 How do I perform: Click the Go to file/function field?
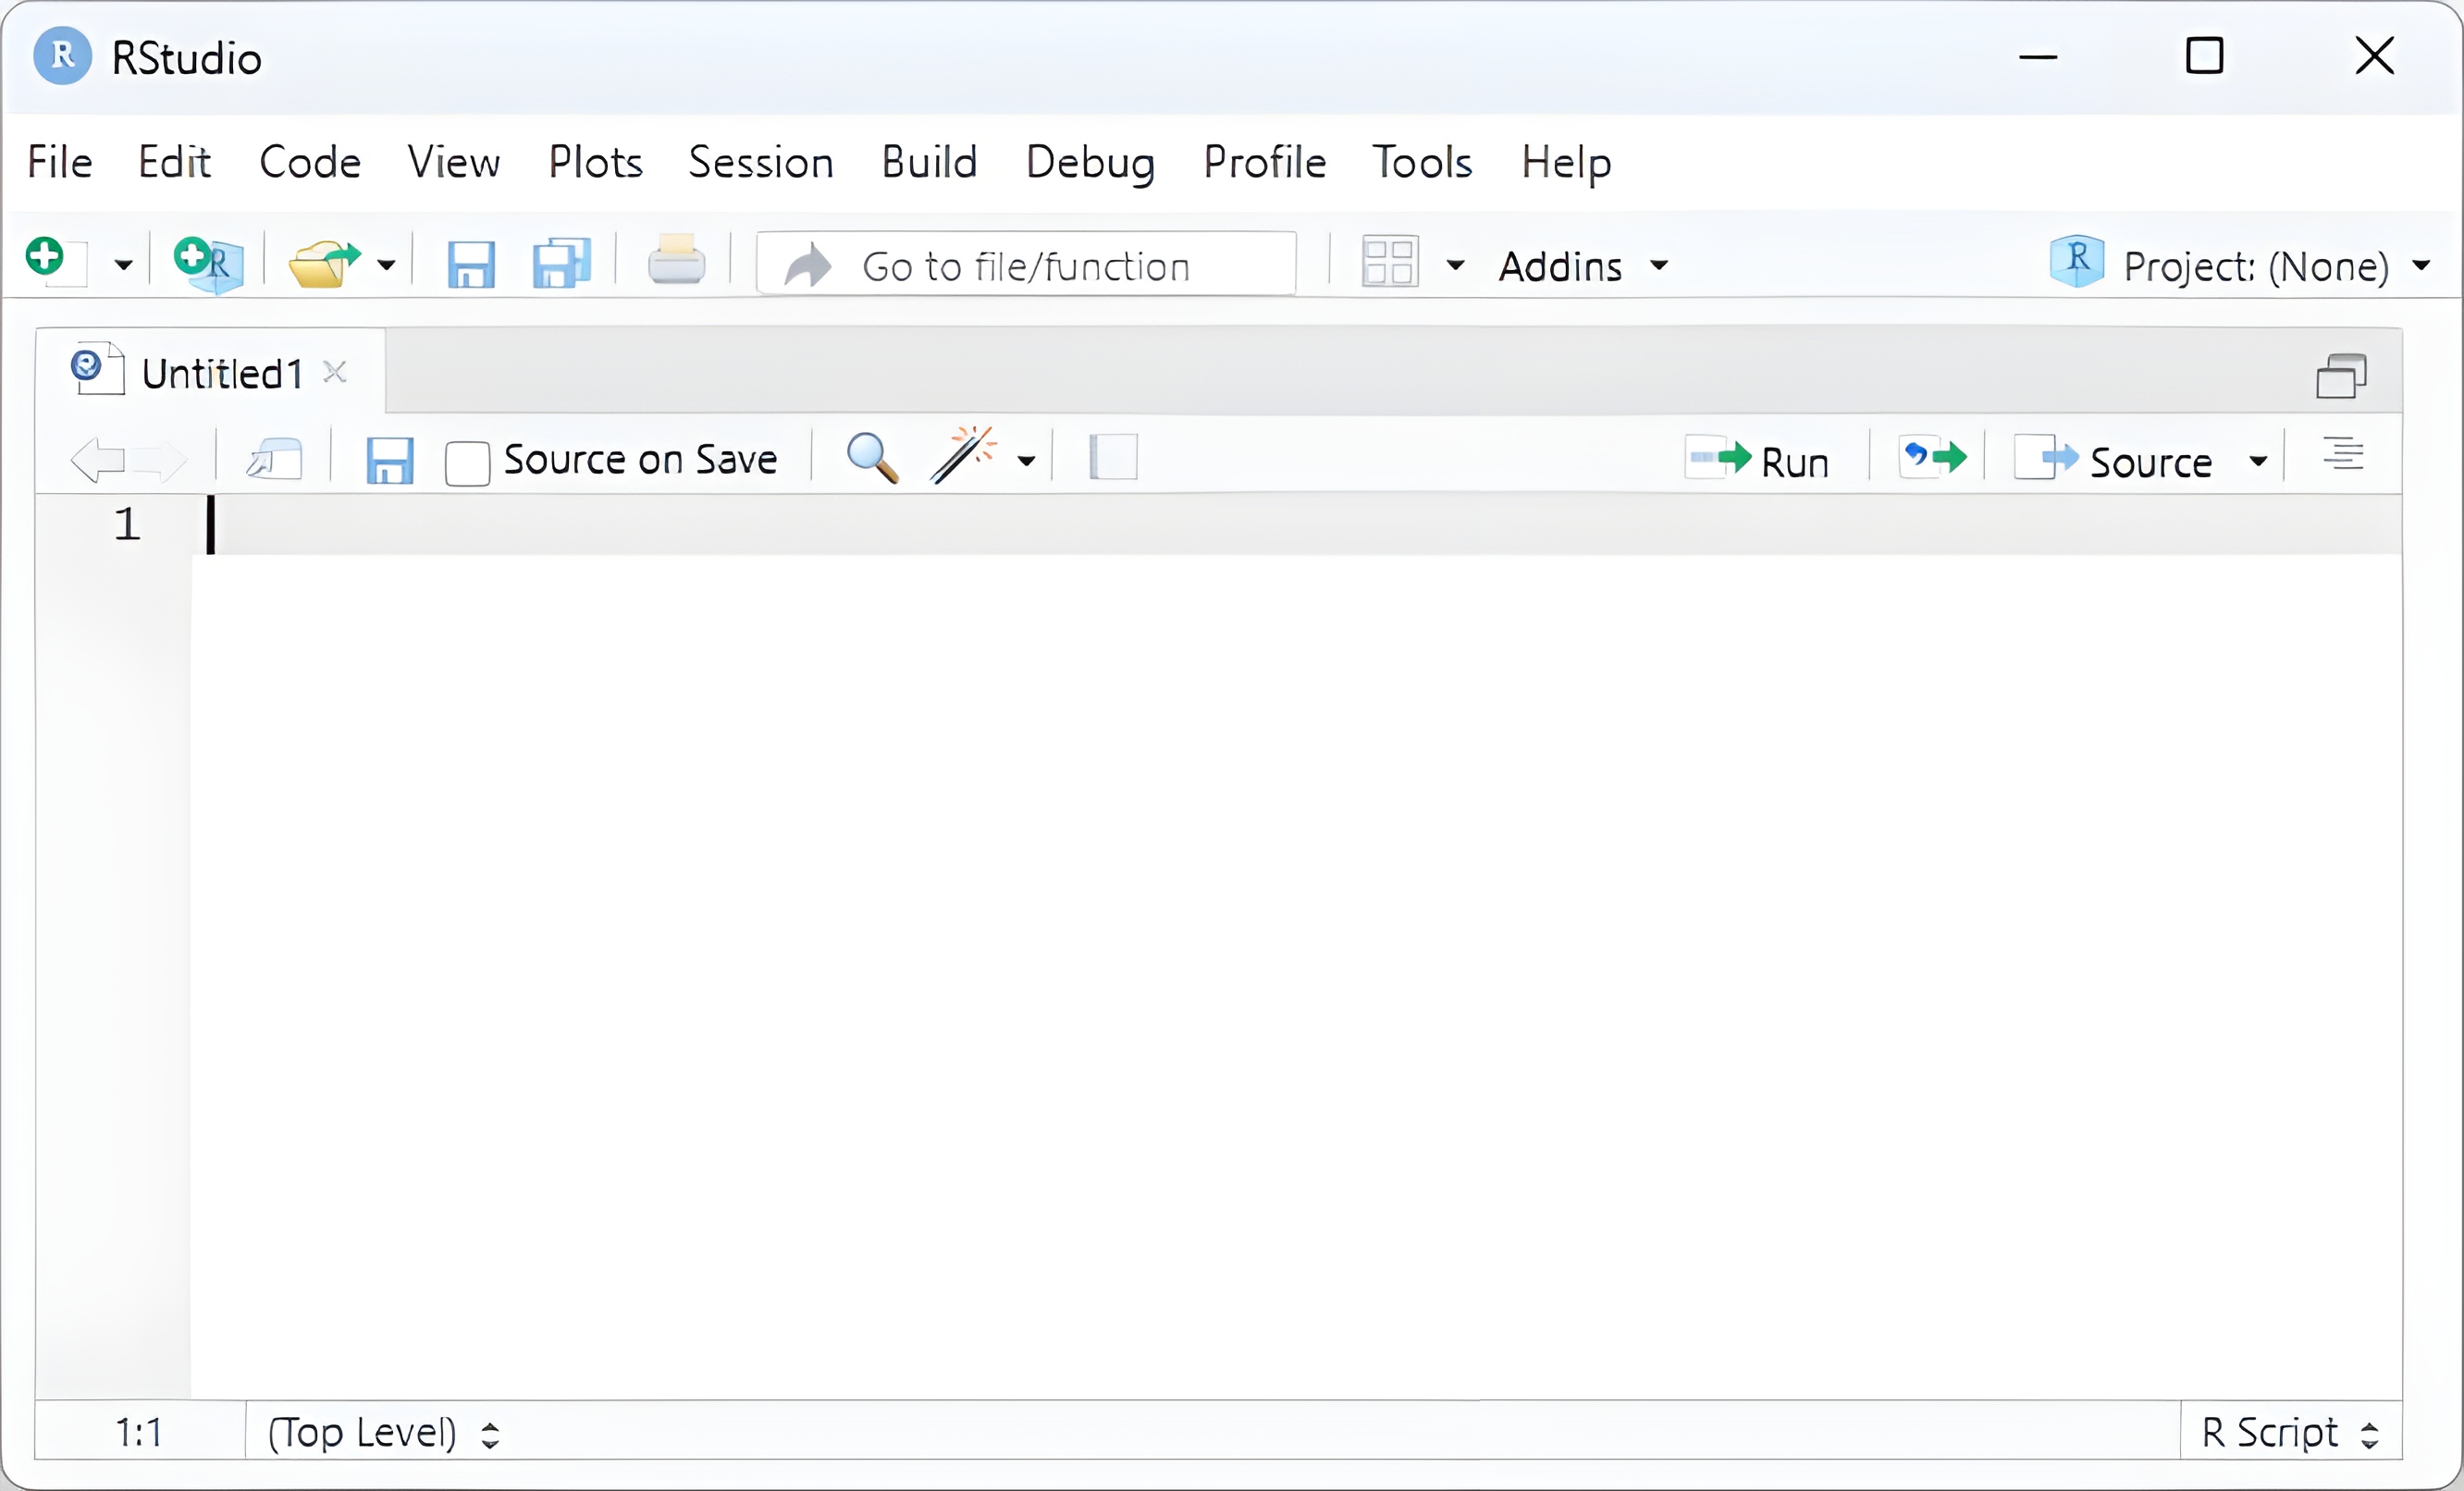pyautogui.click(x=1026, y=266)
